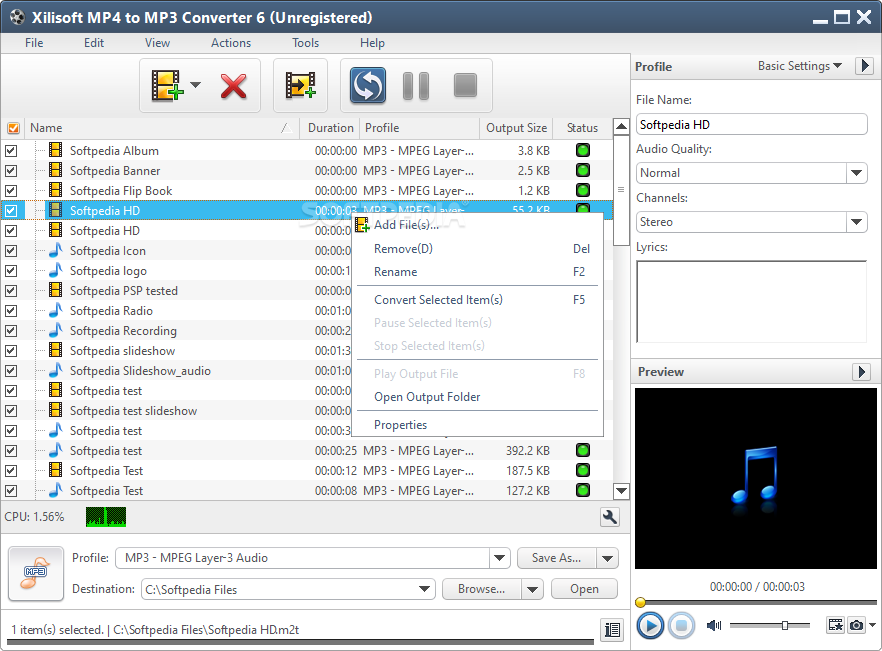Click the Save As... button
The width and height of the screenshot is (882, 651).
[x=557, y=558]
